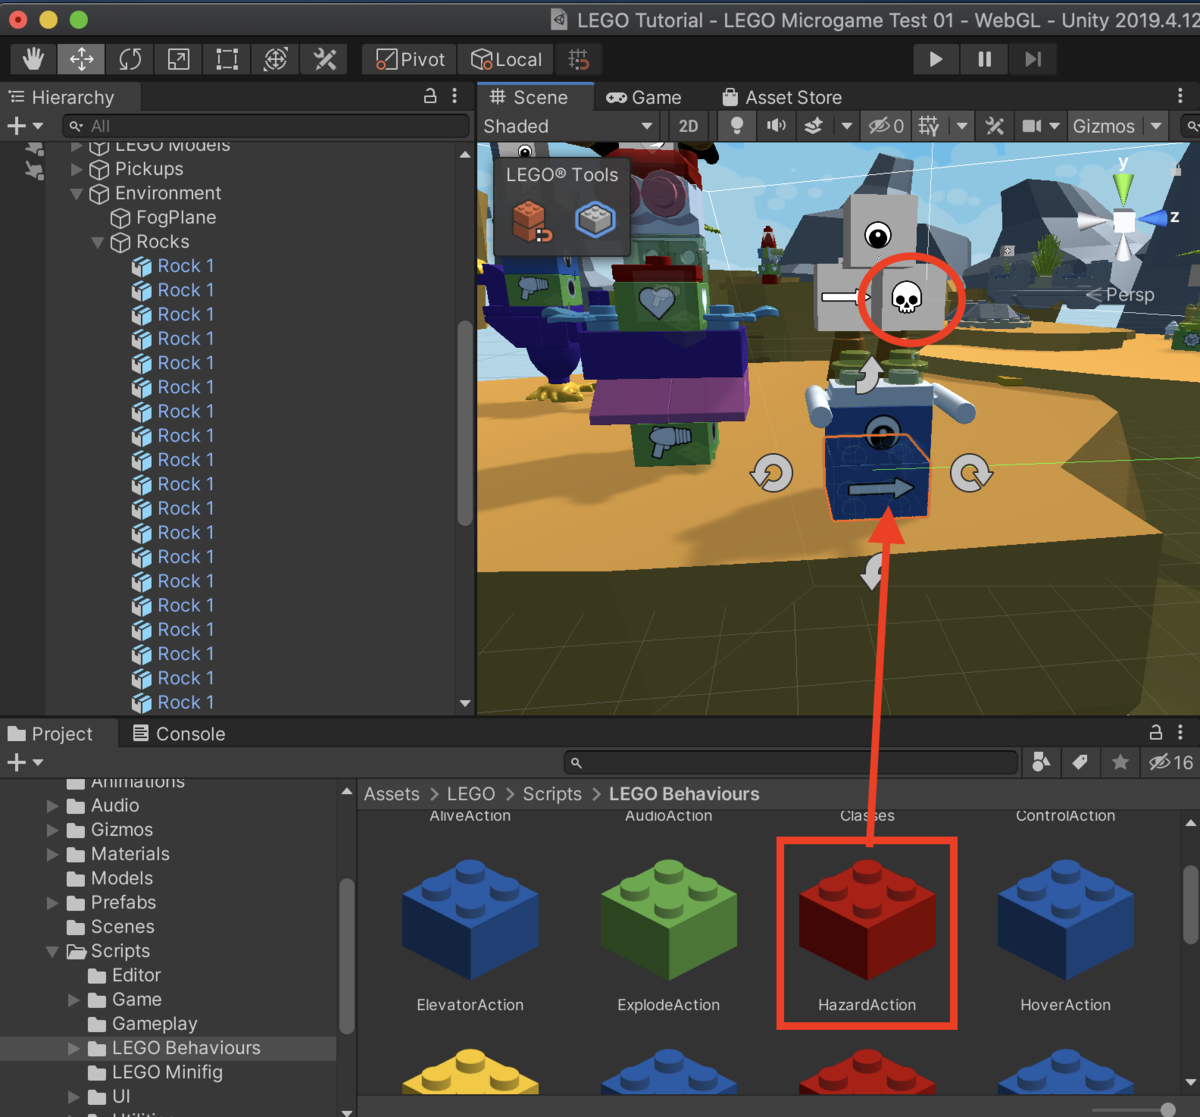Go to Assets in breadcrumb

(x=392, y=794)
